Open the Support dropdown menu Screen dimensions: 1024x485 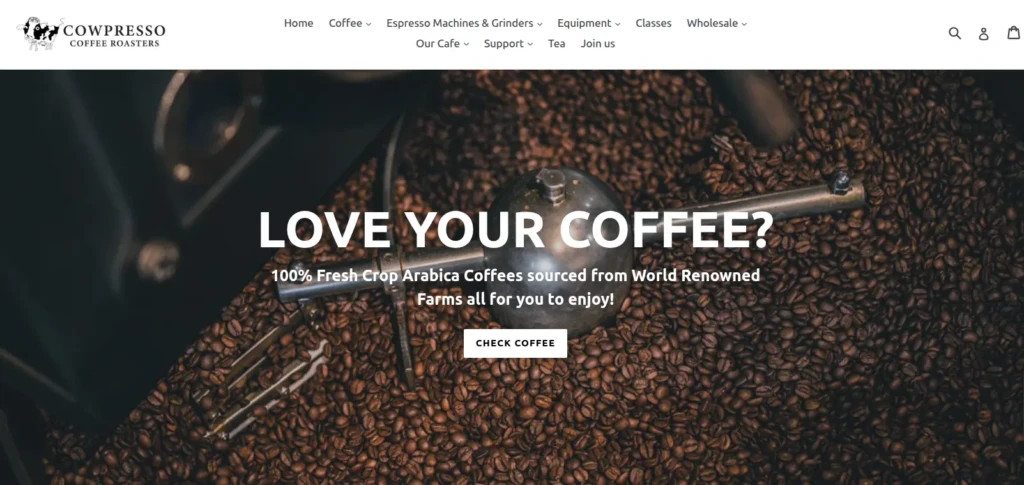click(x=508, y=44)
